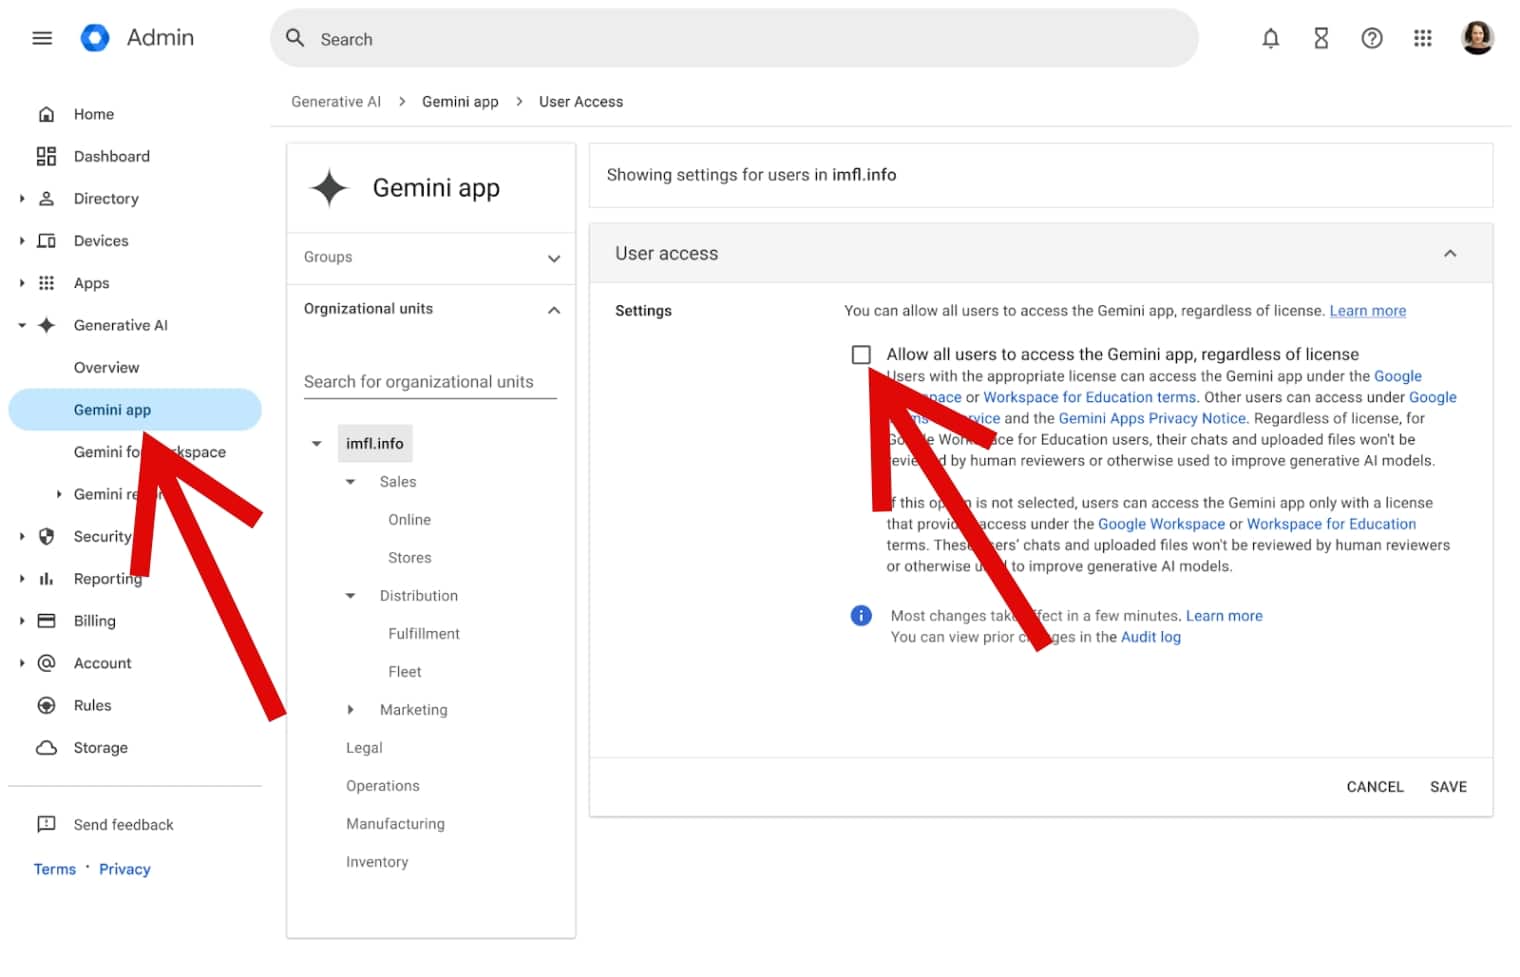Open Send feedback
This screenshot has width=1520, height=977.
[x=123, y=824]
